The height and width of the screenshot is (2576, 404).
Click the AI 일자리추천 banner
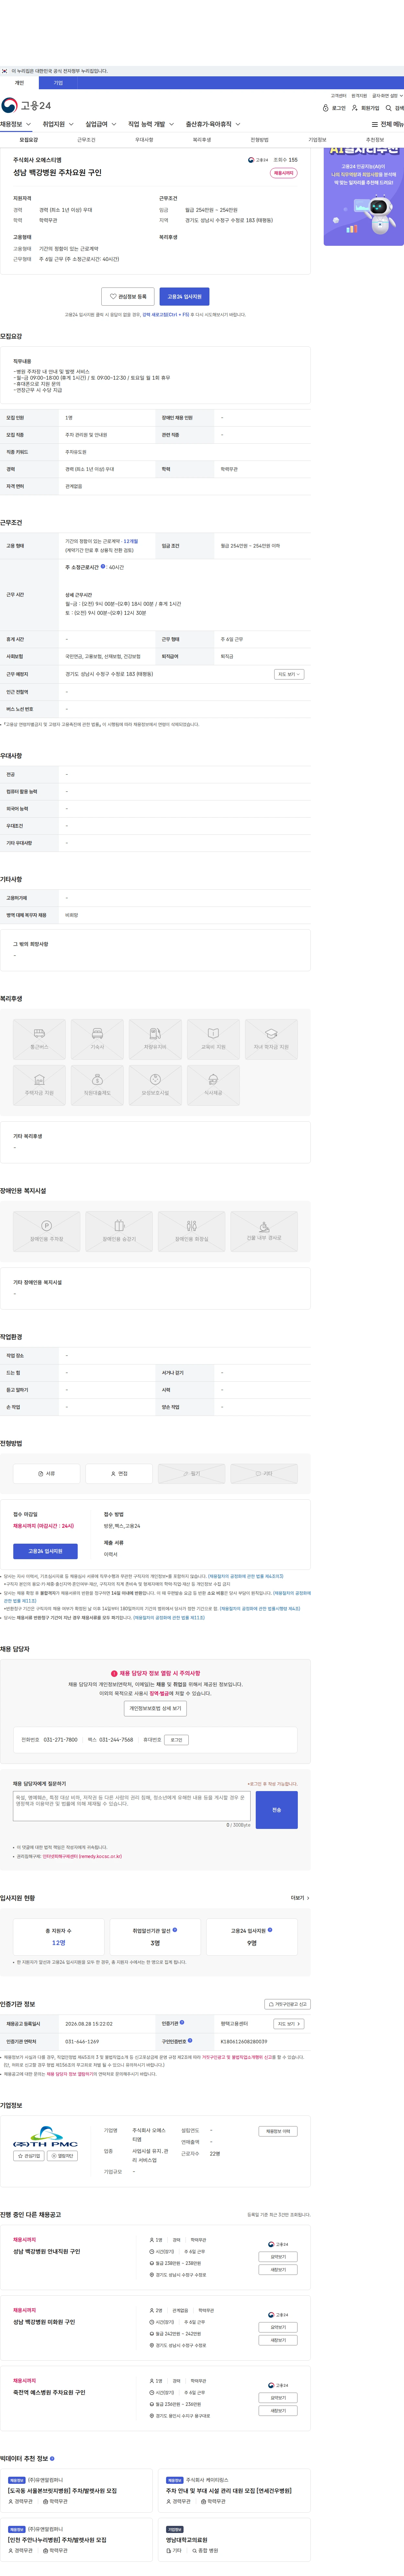pyautogui.click(x=364, y=196)
